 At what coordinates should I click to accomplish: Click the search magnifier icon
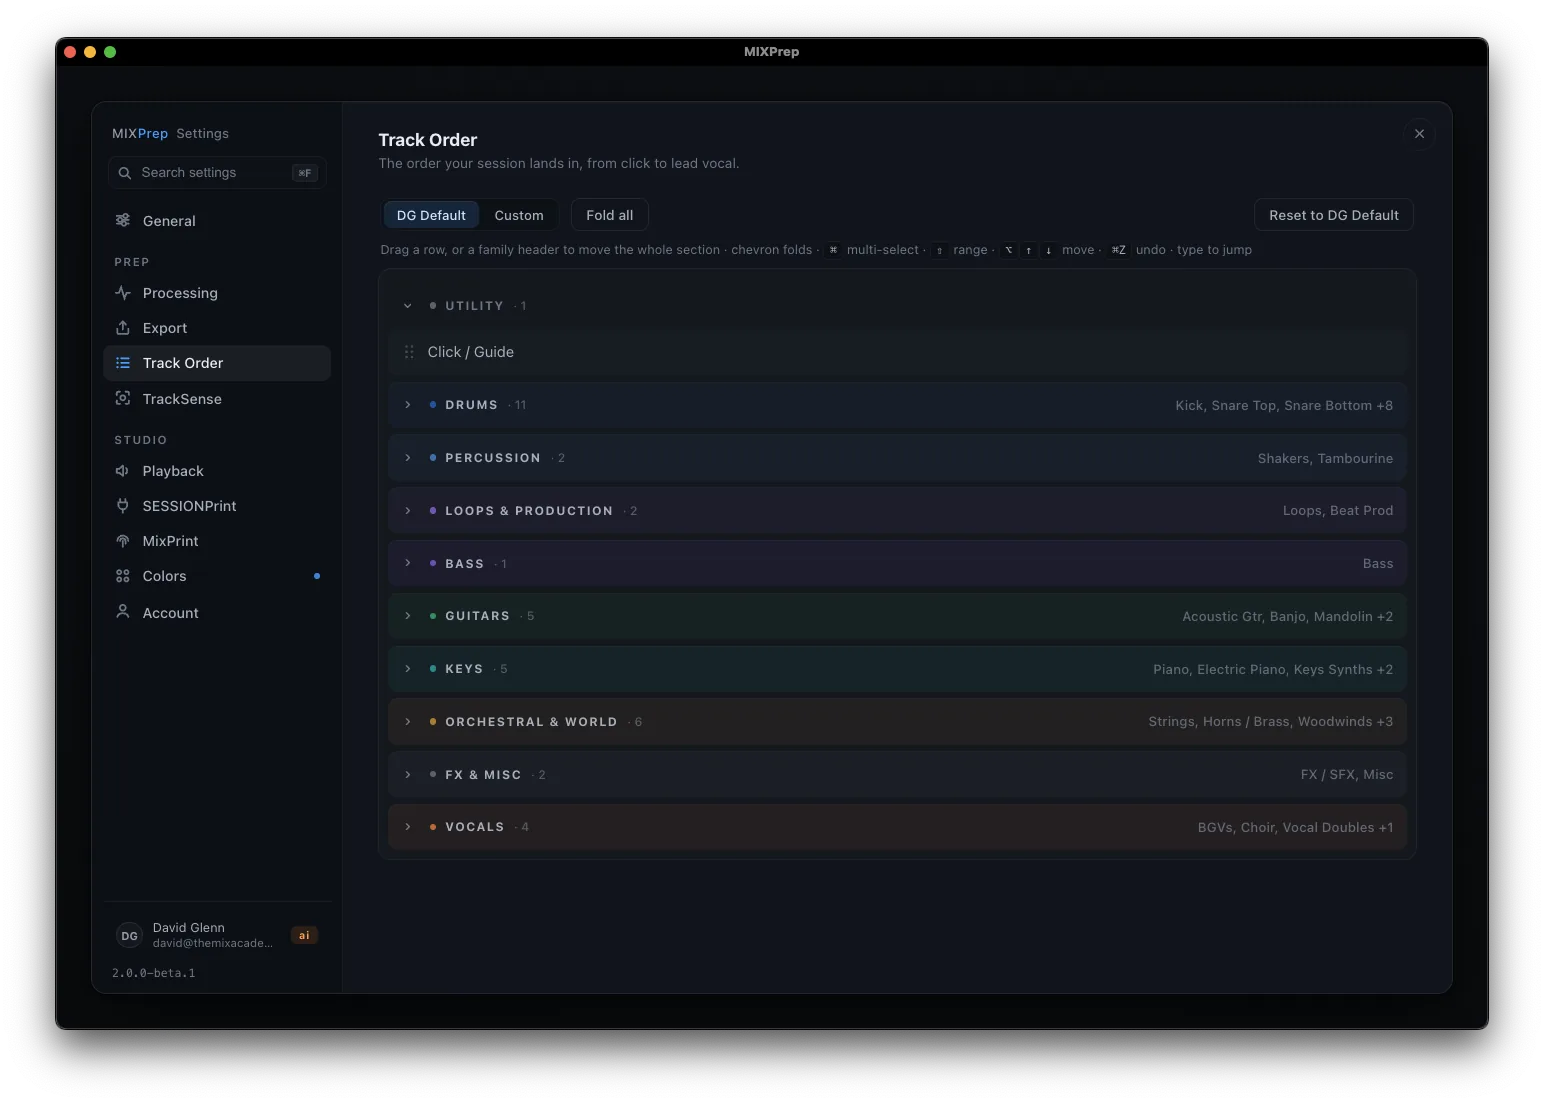(x=125, y=173)
